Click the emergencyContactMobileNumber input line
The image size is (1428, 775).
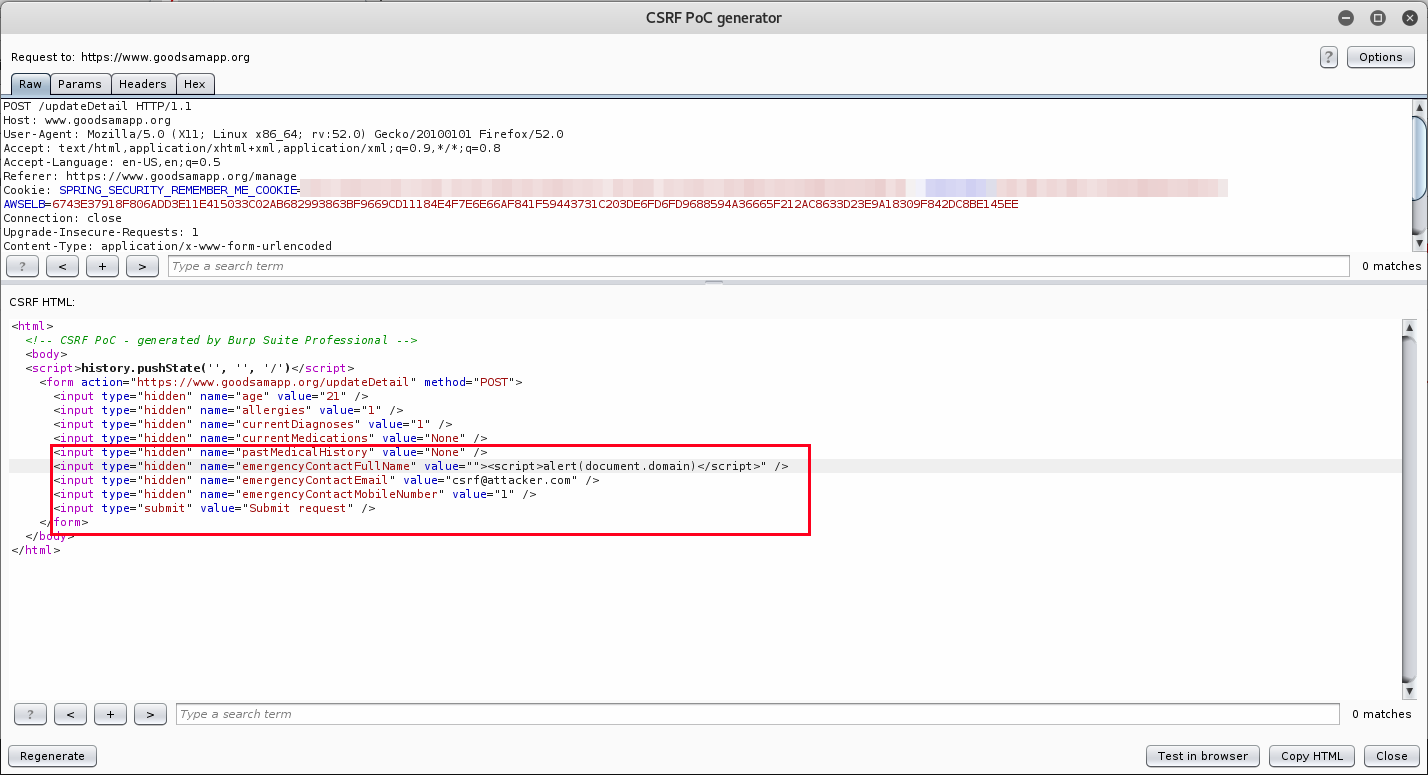click(295, 494)
